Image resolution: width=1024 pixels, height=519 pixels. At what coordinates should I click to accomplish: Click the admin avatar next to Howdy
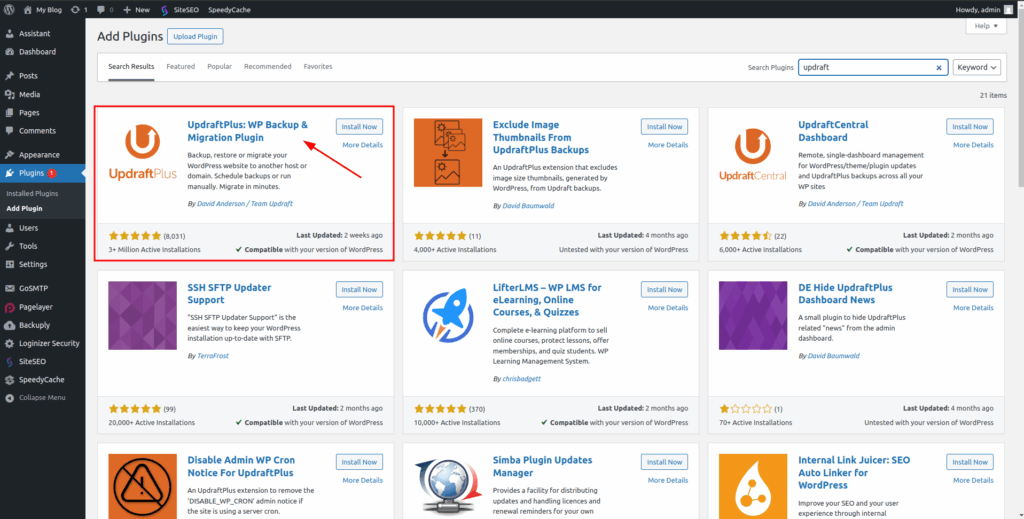click(x=1009, y=10)
